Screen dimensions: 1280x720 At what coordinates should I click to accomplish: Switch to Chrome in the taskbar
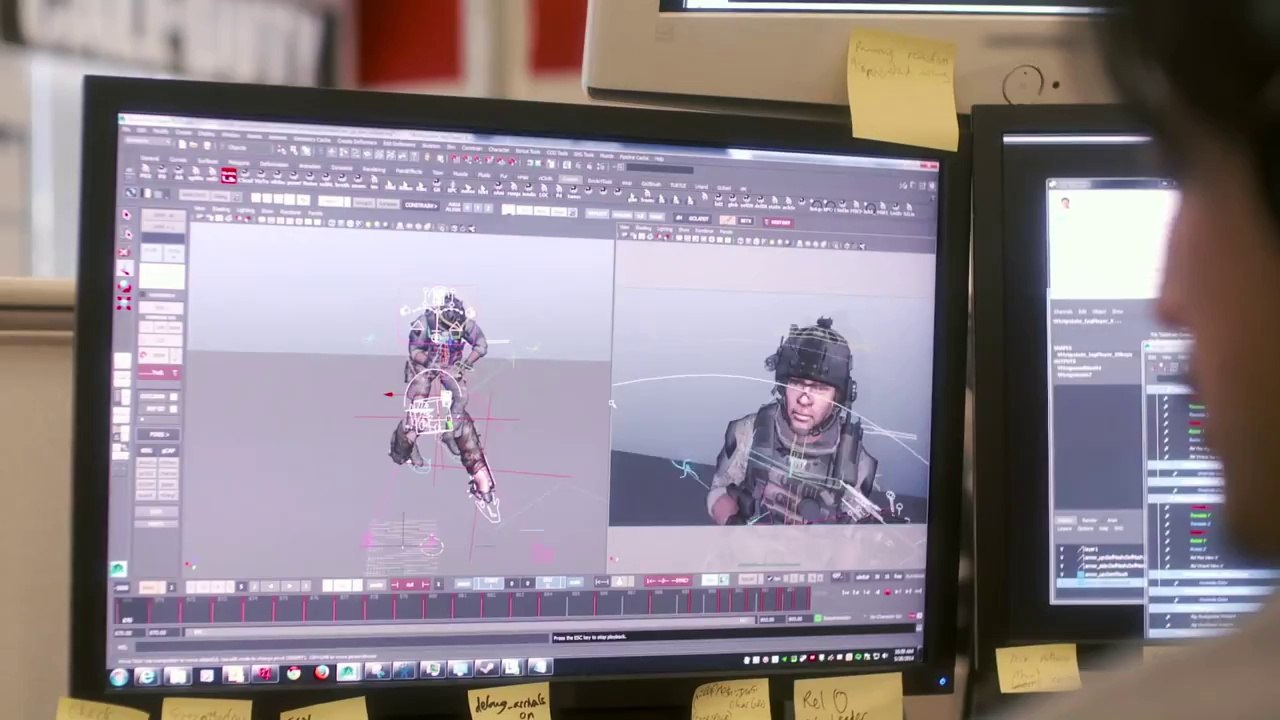tap(292, 674)
